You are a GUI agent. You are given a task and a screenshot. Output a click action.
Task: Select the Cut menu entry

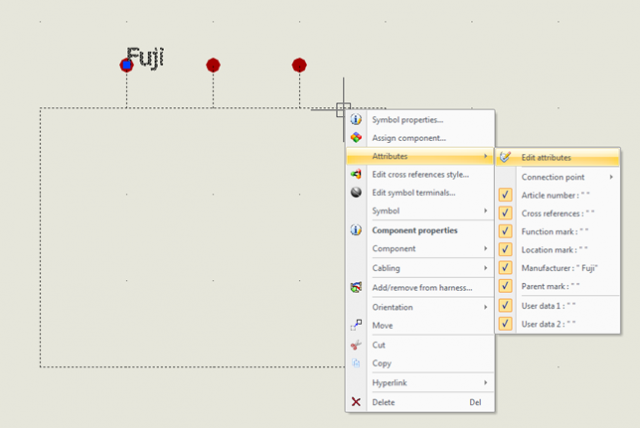[x=420, y=345]
